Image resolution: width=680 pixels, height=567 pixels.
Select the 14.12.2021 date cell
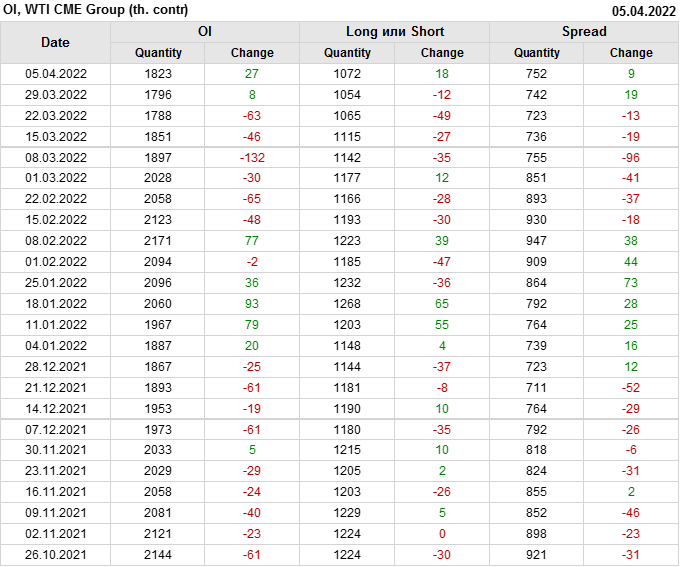[55, 408]
